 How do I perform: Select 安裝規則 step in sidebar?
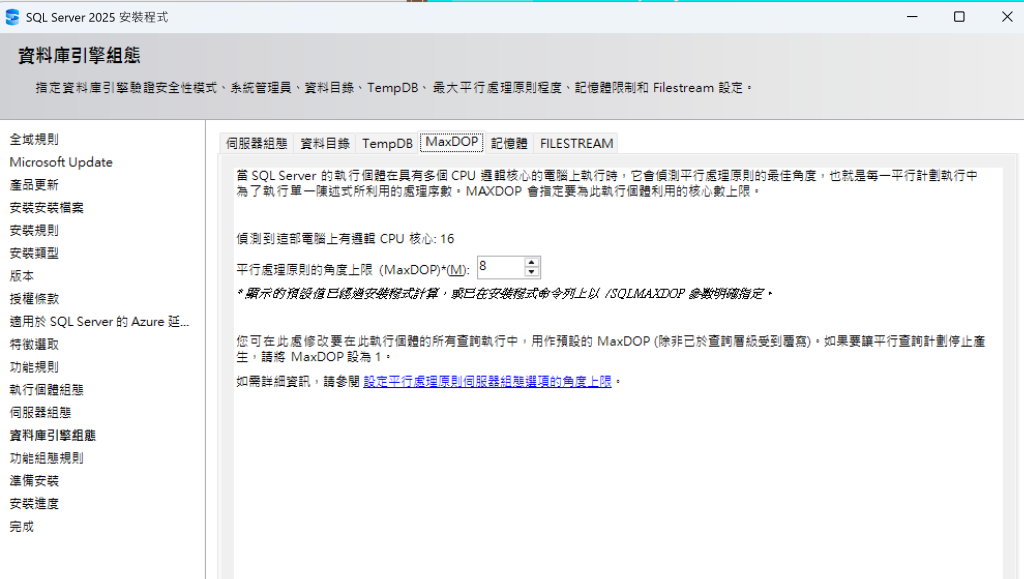pyautogui.click(x=34, y=230)
